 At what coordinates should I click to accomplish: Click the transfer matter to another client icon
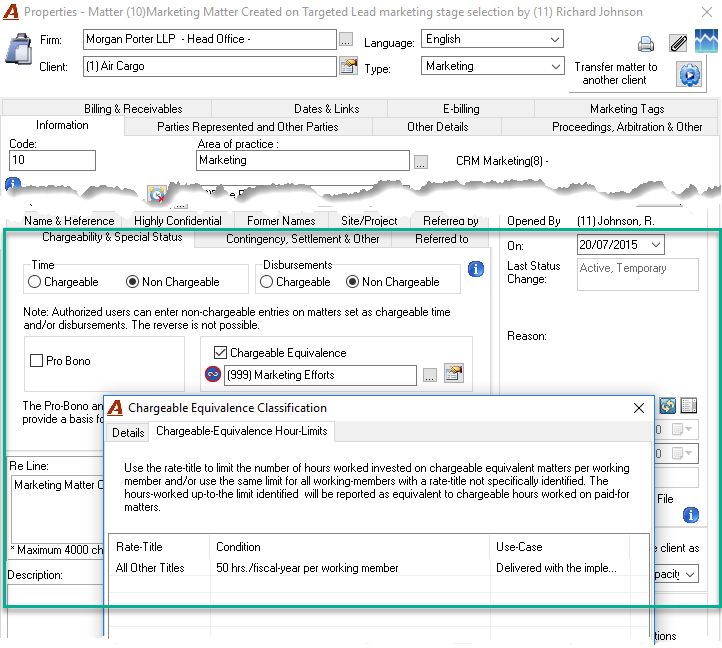(689, 75)
